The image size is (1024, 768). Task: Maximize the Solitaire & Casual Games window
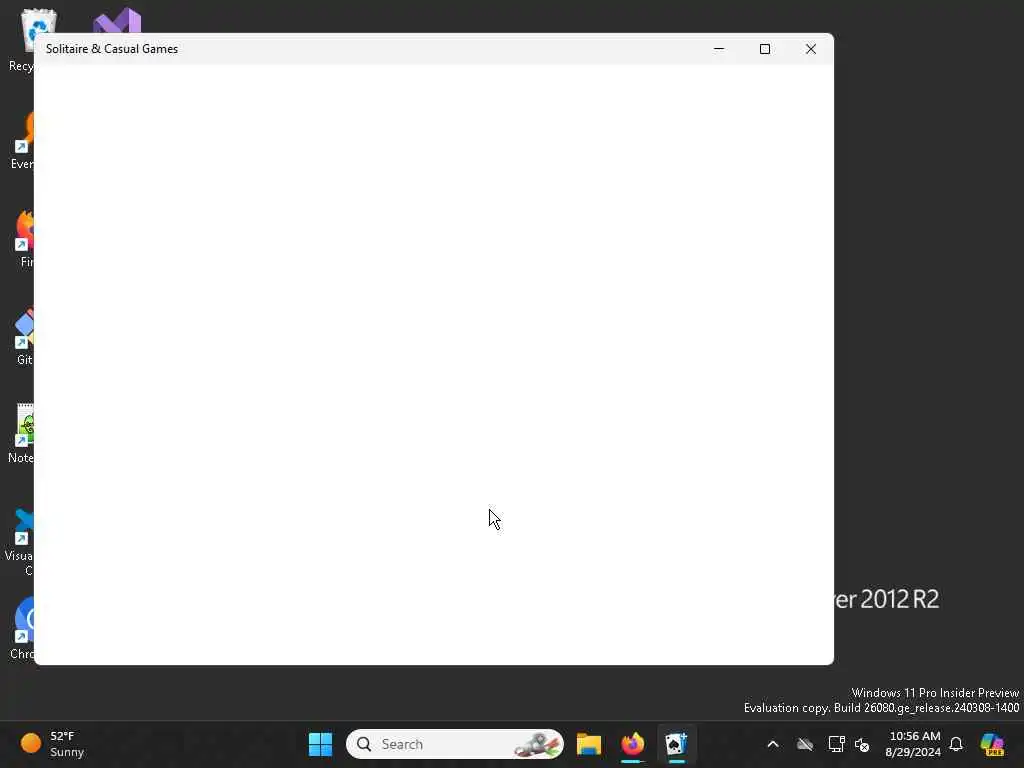(x=765, y=49)
